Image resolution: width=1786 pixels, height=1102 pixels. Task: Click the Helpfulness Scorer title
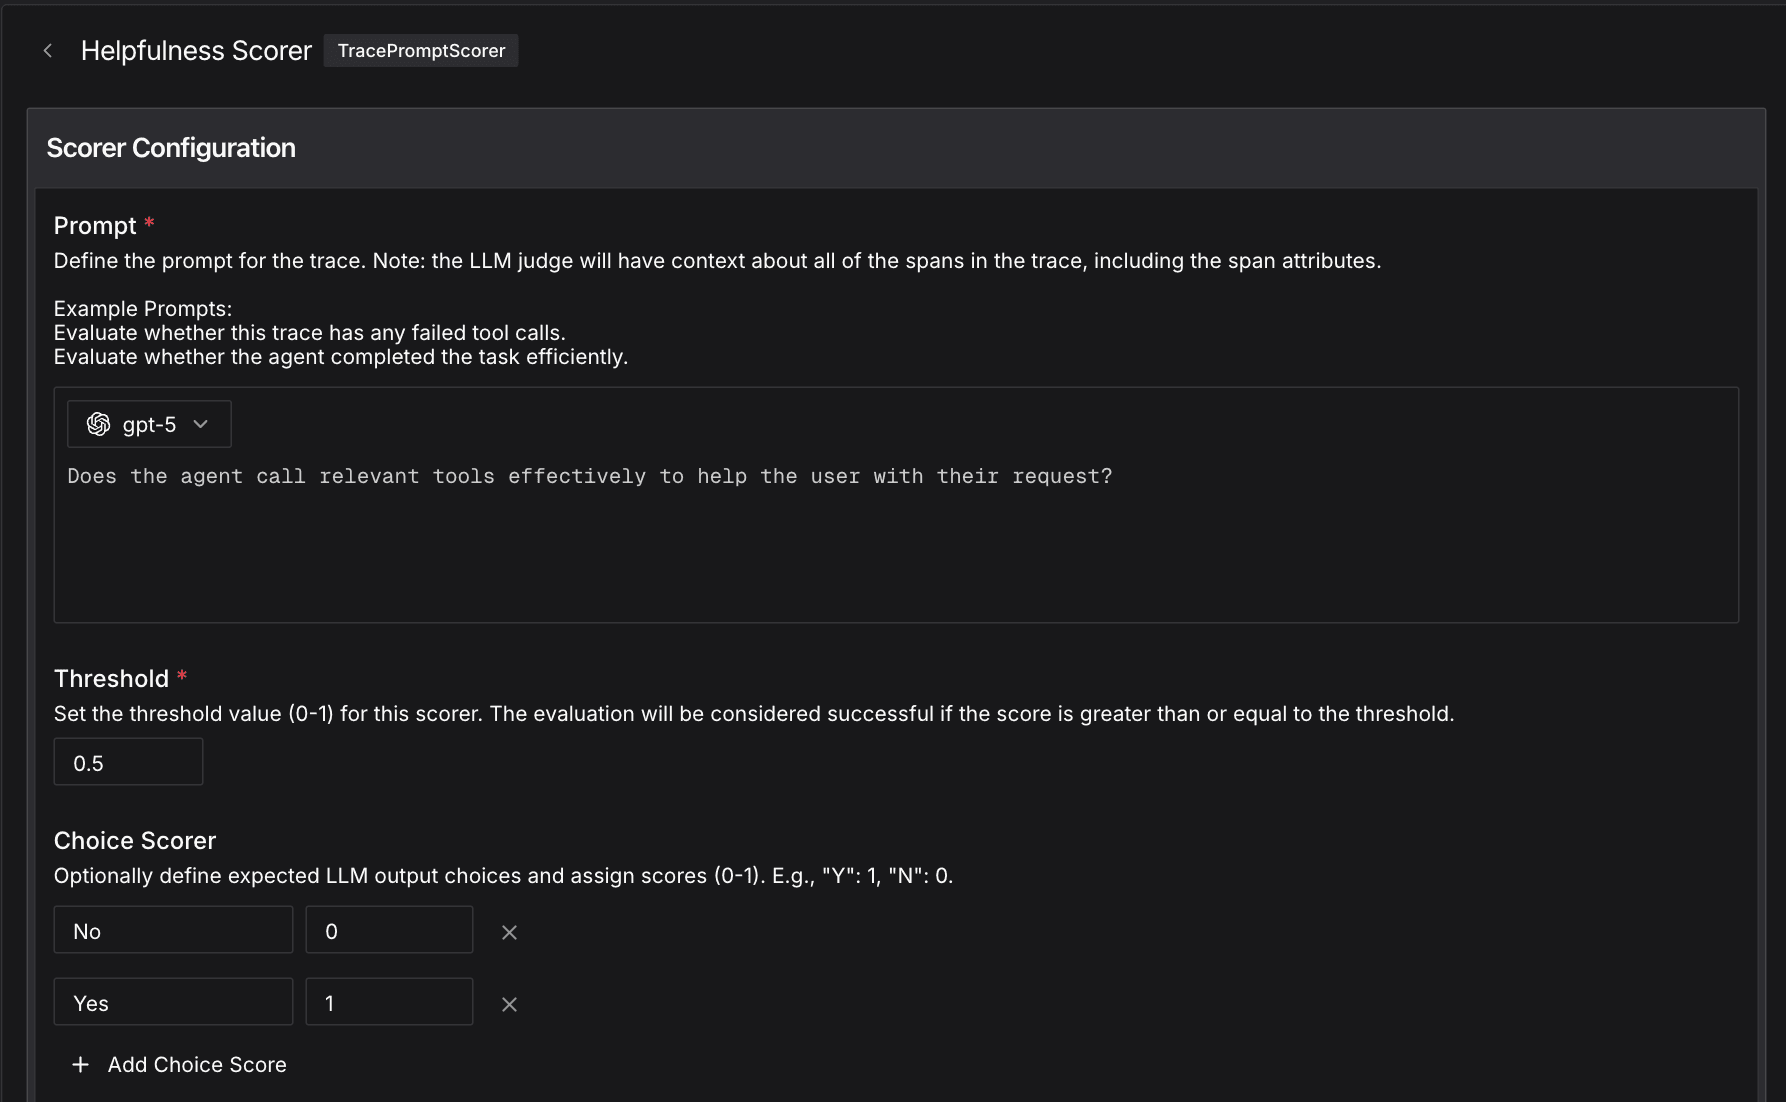[x=196, y=50]
